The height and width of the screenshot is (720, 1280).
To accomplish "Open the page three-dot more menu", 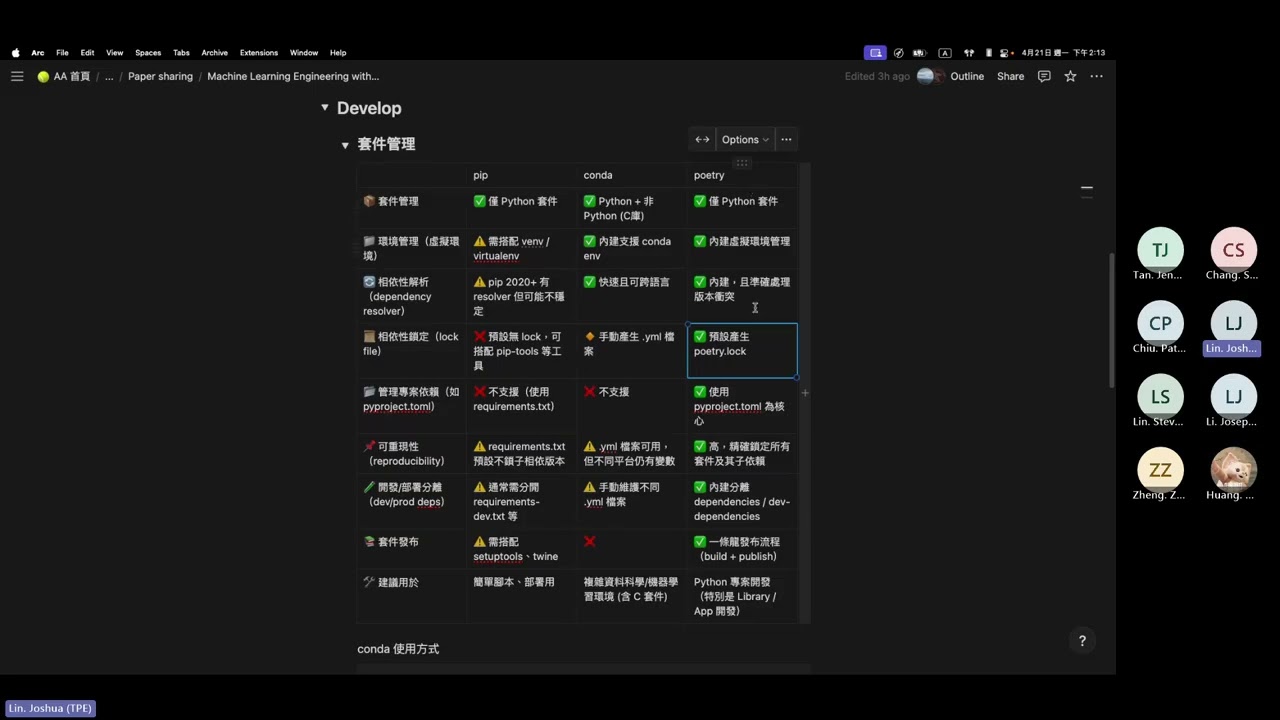I will [x=1096, y=76].
